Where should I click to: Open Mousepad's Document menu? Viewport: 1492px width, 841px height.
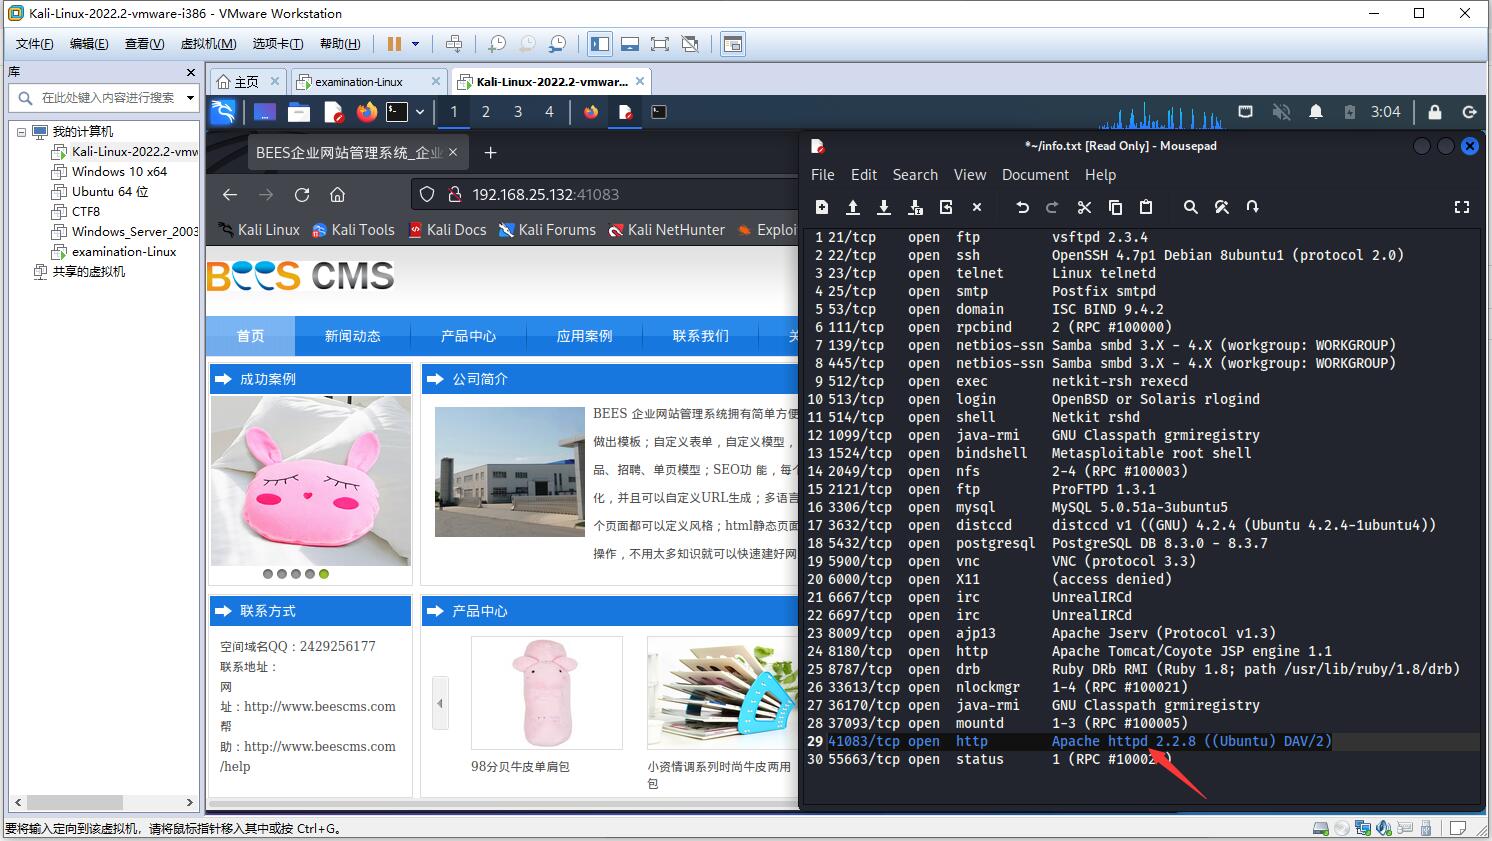1035,175
